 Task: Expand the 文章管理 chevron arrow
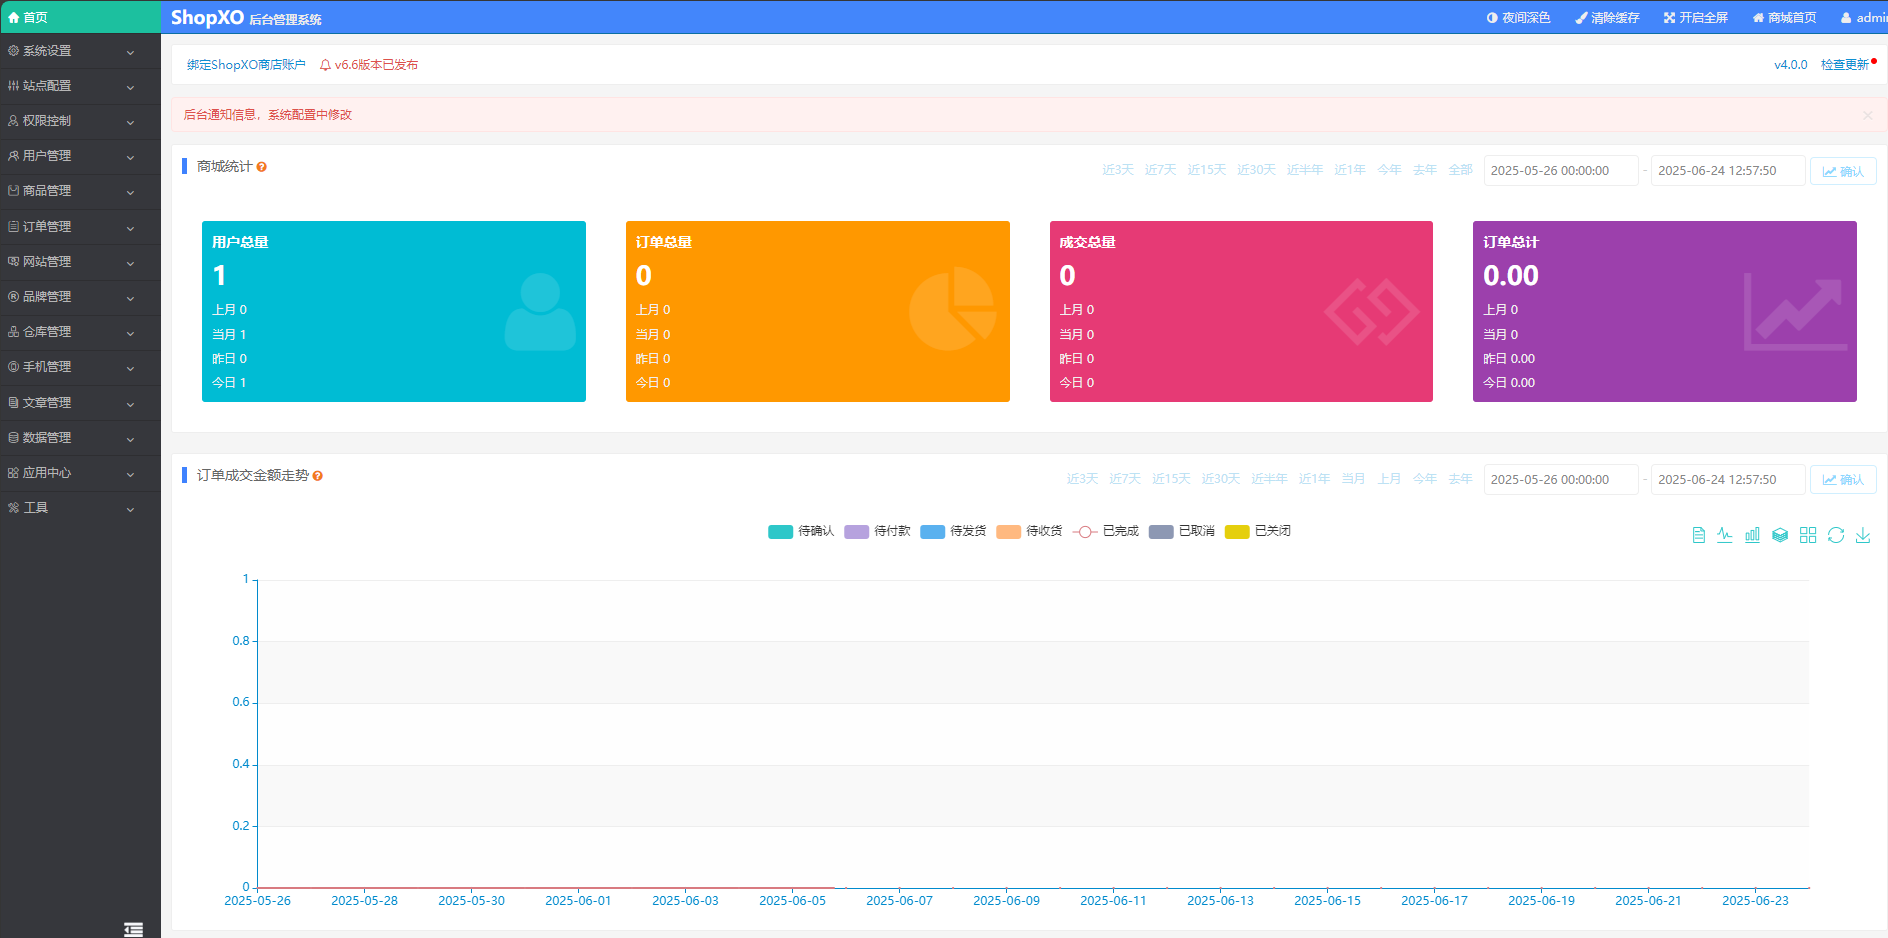pyautogui.click(x=130, y=405)
